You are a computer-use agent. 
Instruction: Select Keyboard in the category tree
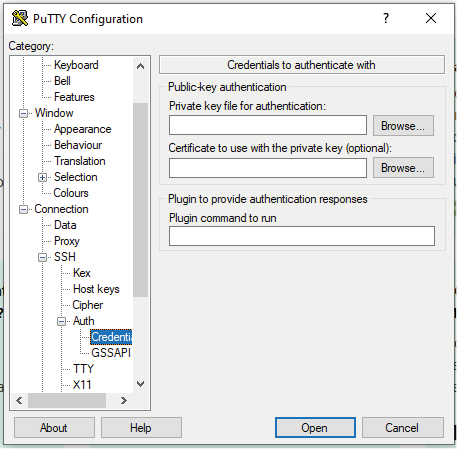[x=76, y=65]
